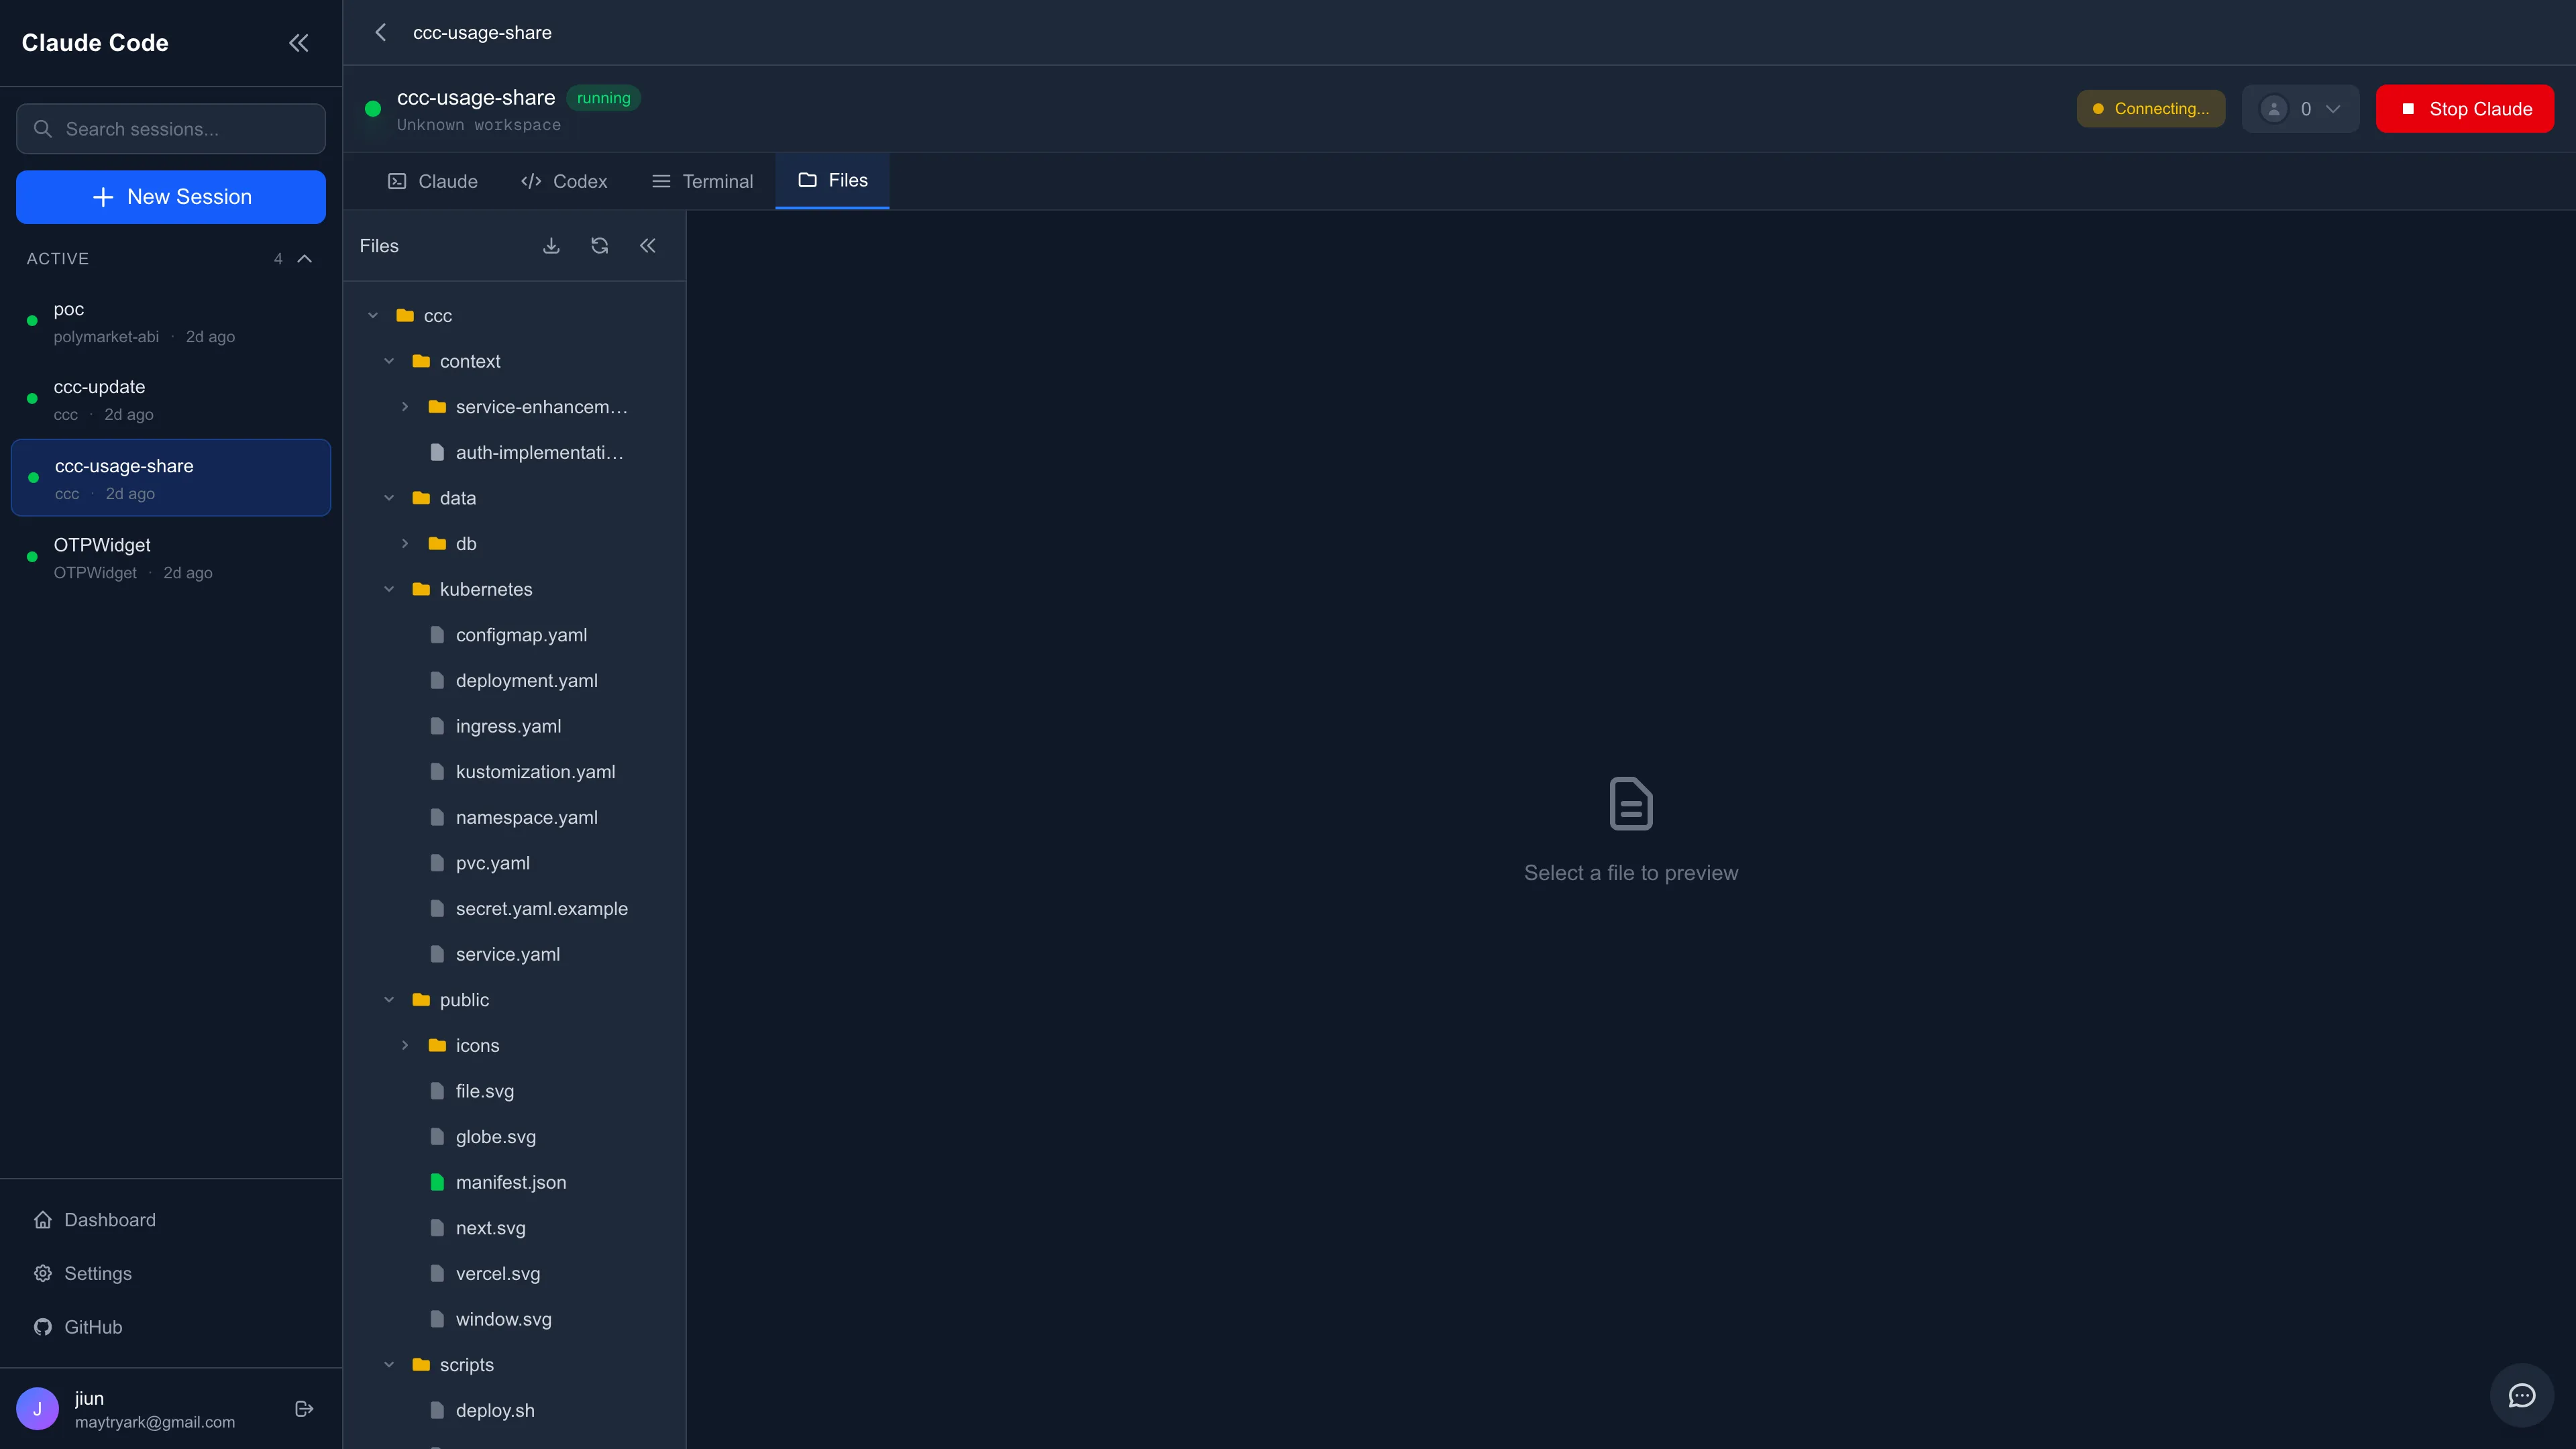Image resolution: width=2576 pixels, height=1449 pixels.
Task: Open the GitHub link in sidebar
Action: [92, 1327]
